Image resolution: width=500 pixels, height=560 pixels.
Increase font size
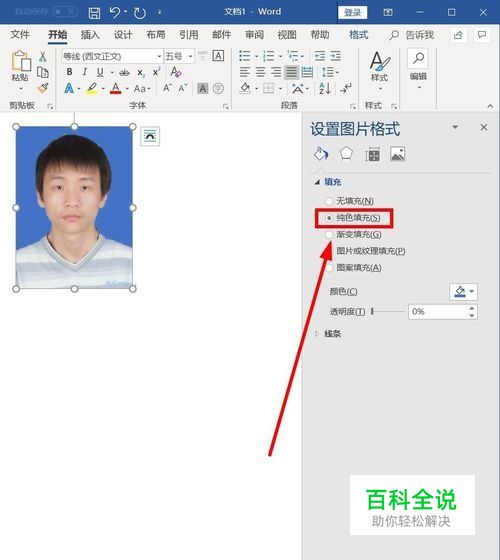coord(167,88)
